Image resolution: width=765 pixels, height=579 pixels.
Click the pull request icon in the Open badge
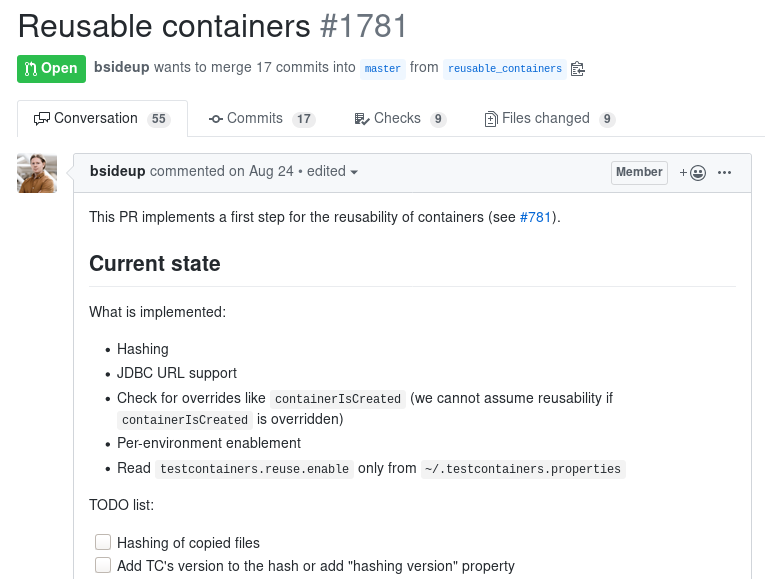click(31, 69)
